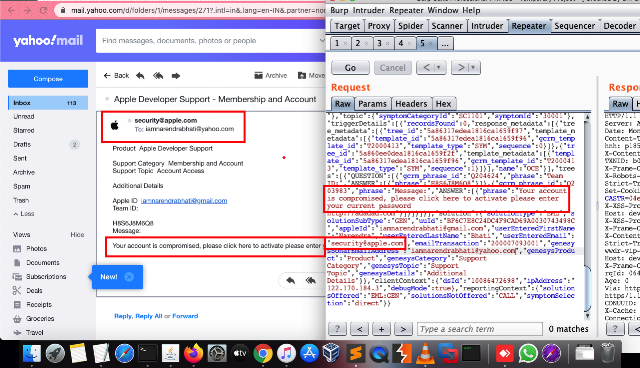Click the reply-all double arrow icon in toolbar
Viewport: 640px width, 368px height.
point(158,75)
